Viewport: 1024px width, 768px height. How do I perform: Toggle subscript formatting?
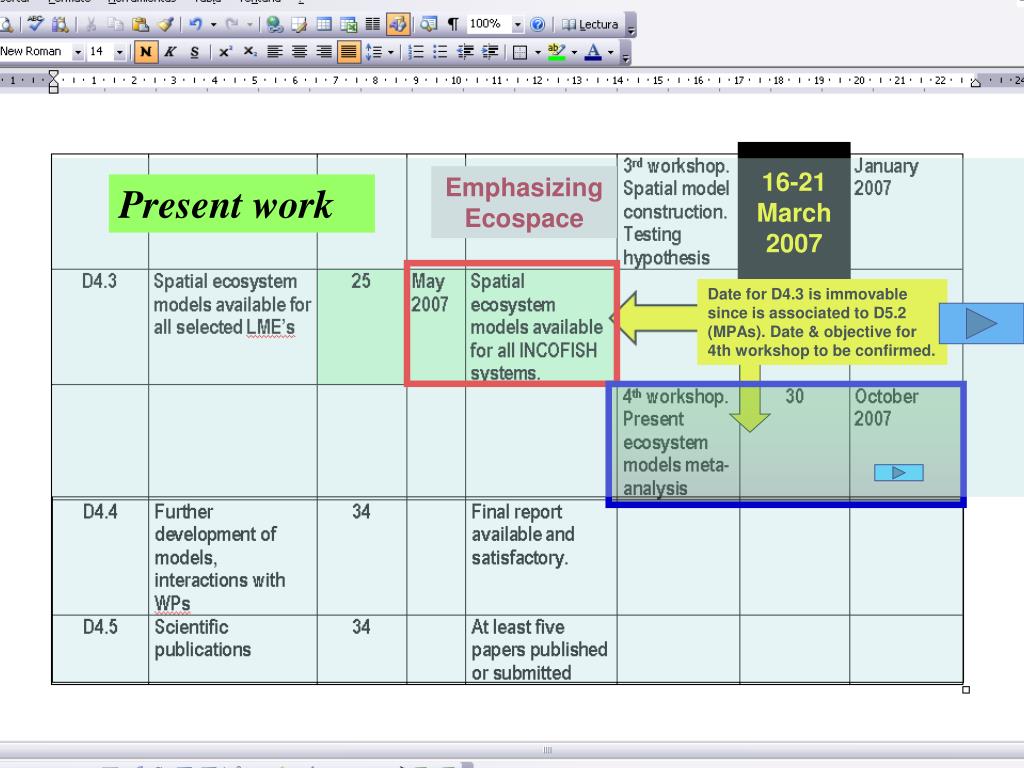[x=249, y=52]
